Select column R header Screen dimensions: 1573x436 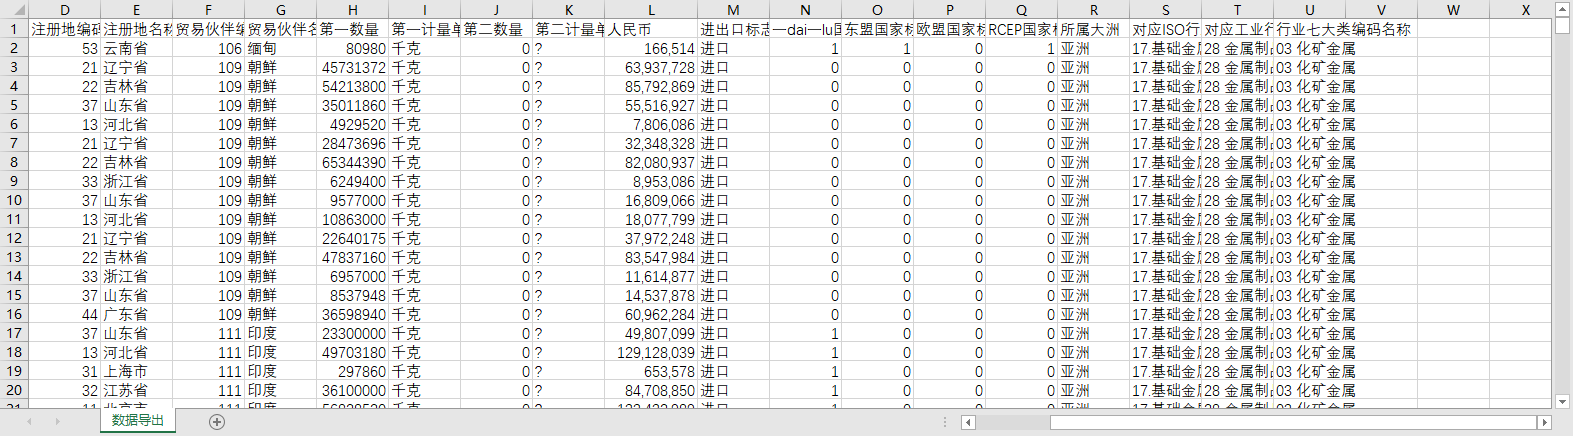tap(1093, 10)
